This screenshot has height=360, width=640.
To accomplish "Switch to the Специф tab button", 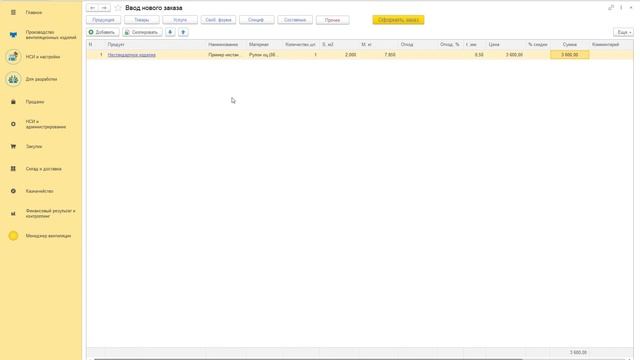I will point(256,20).
